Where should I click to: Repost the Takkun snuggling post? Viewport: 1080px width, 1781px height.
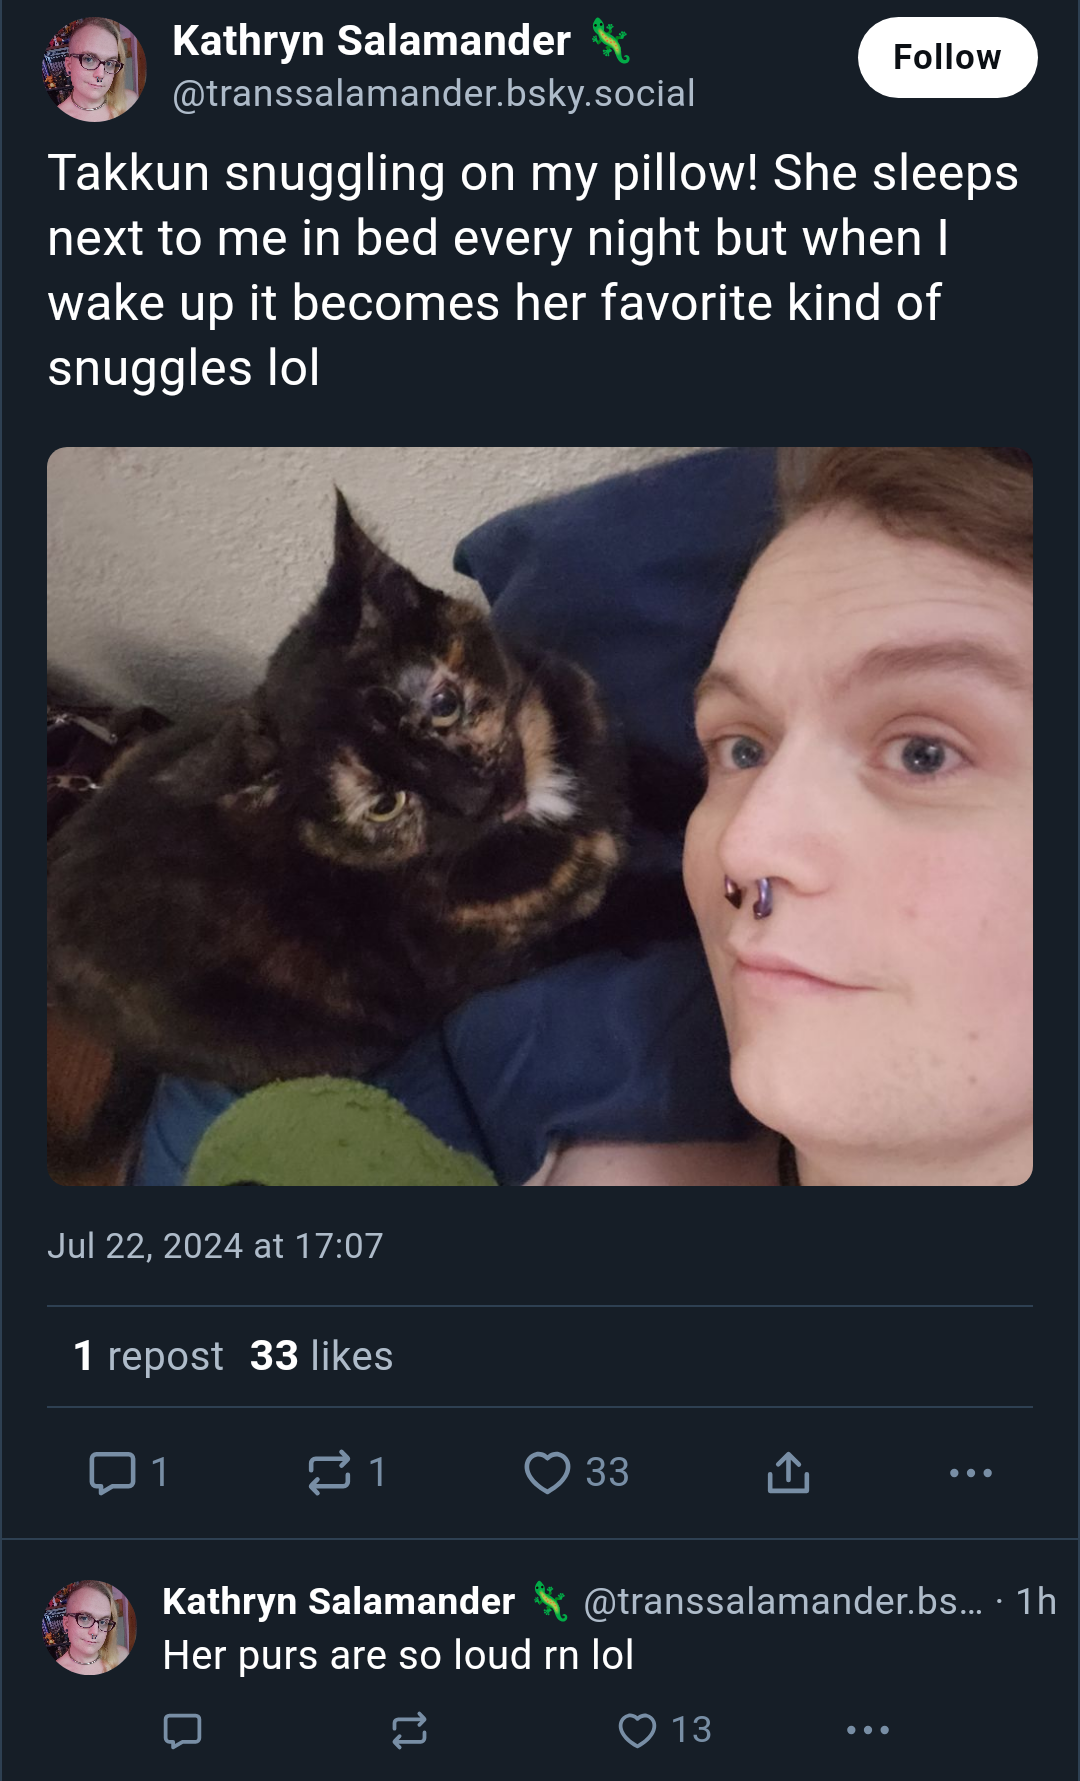[x=329, y=1472]
